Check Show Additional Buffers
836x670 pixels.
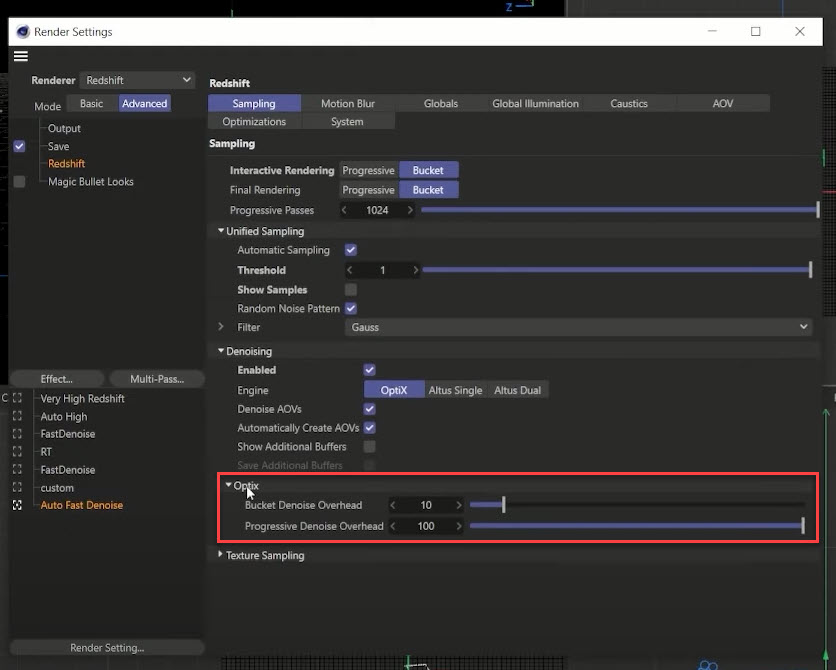coord(369,446)
